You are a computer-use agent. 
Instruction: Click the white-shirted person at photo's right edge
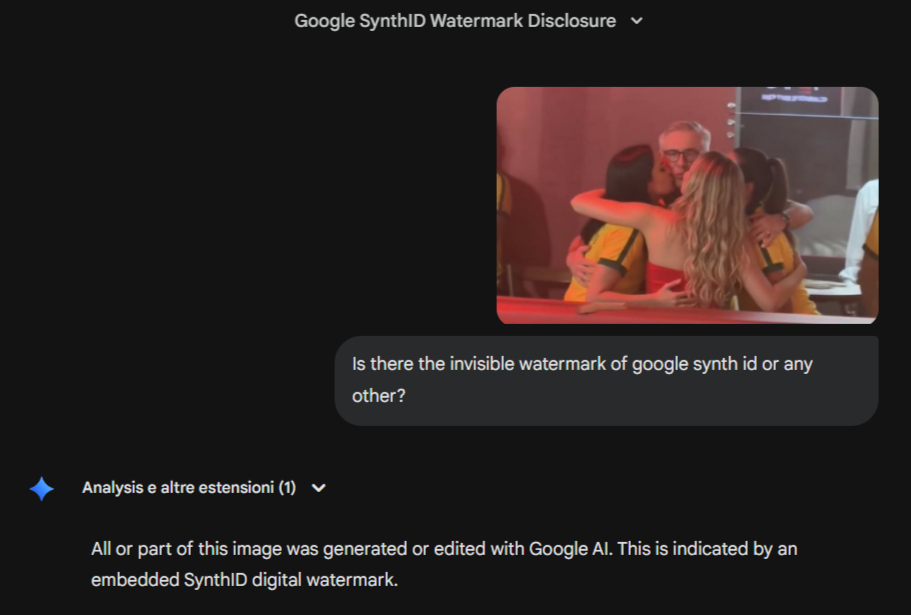pos(862,235)
